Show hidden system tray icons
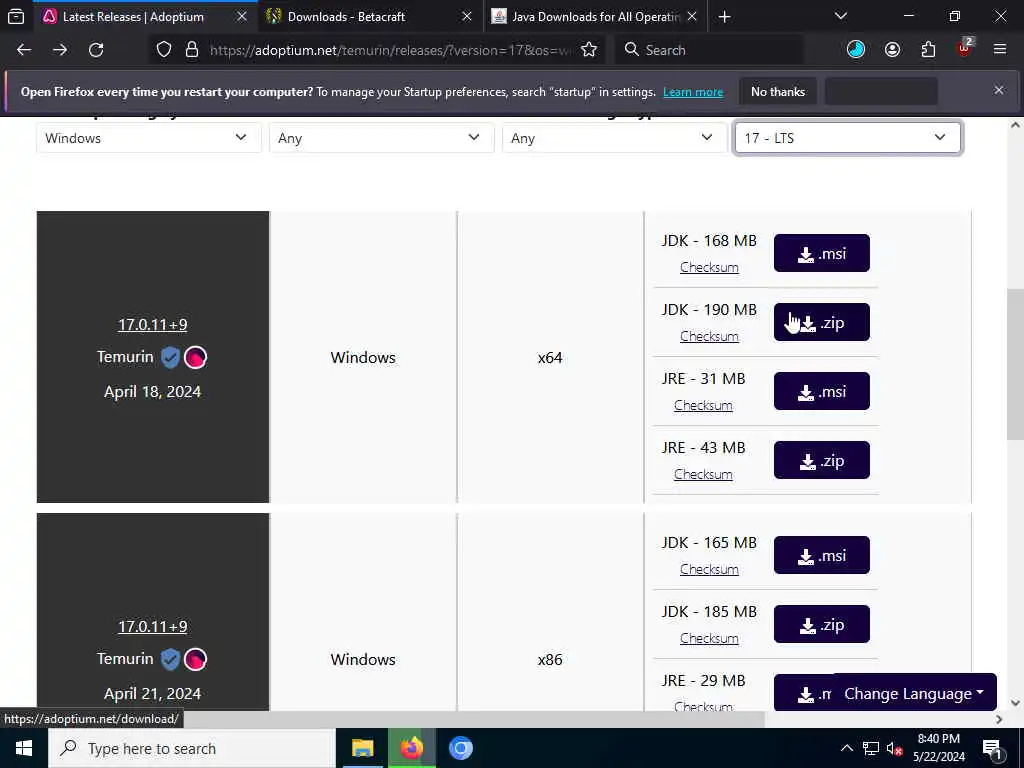This screenshot has height=768, width=1024. [846, 748]
